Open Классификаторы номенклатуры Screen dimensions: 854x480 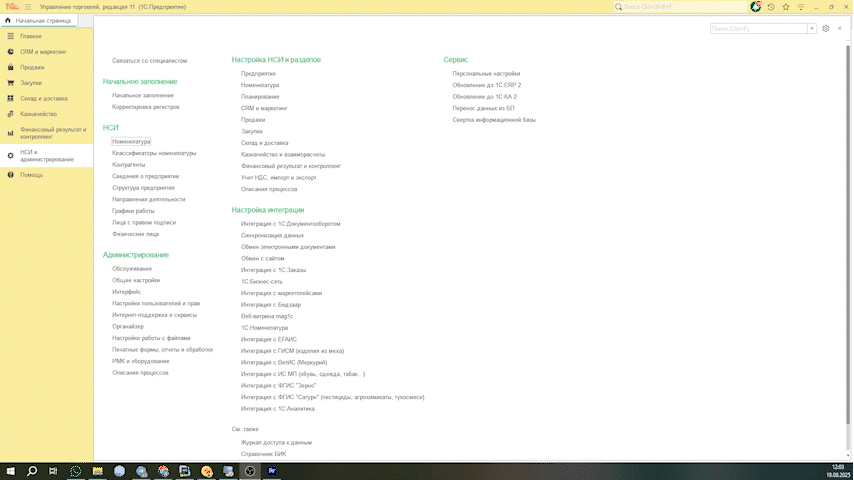(154, 153)
